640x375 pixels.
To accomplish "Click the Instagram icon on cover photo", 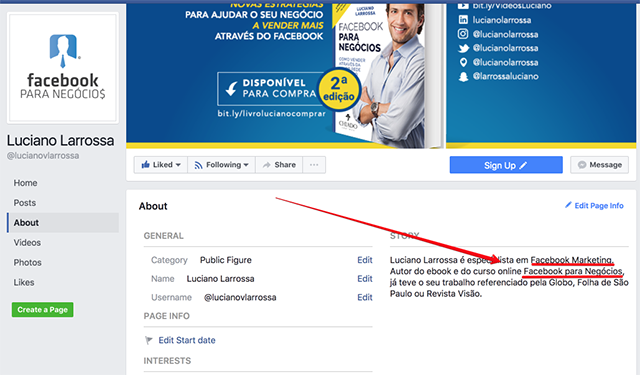I will point(463,34).
